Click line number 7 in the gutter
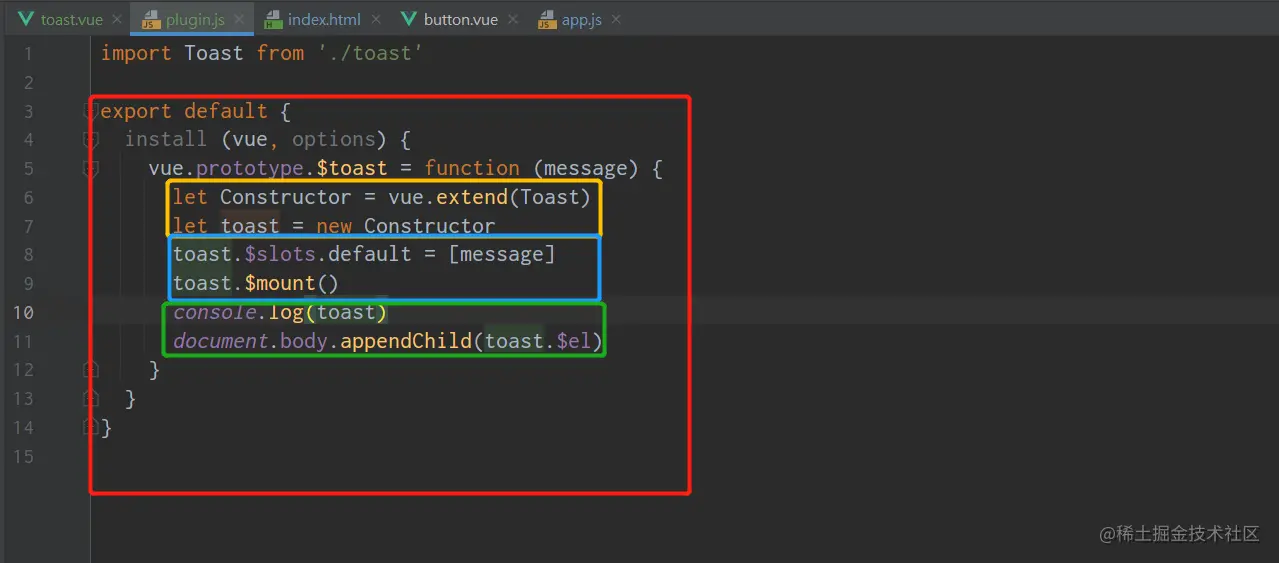 [x=28, y=226]
